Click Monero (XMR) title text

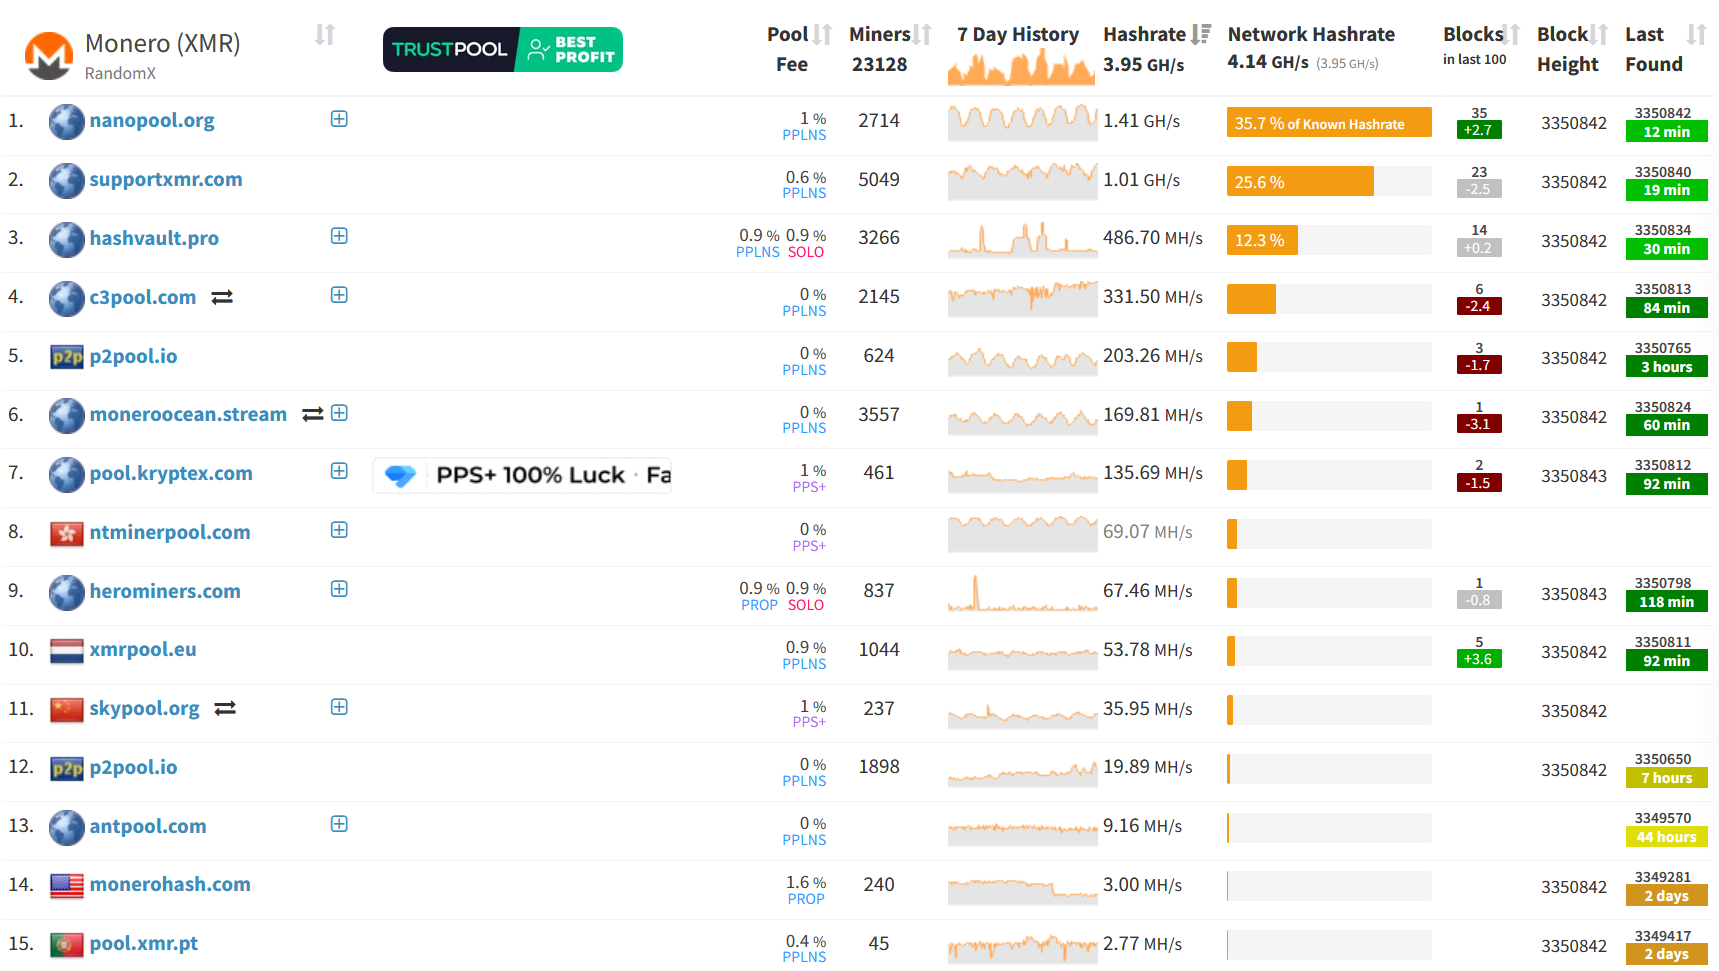point(162,44)
